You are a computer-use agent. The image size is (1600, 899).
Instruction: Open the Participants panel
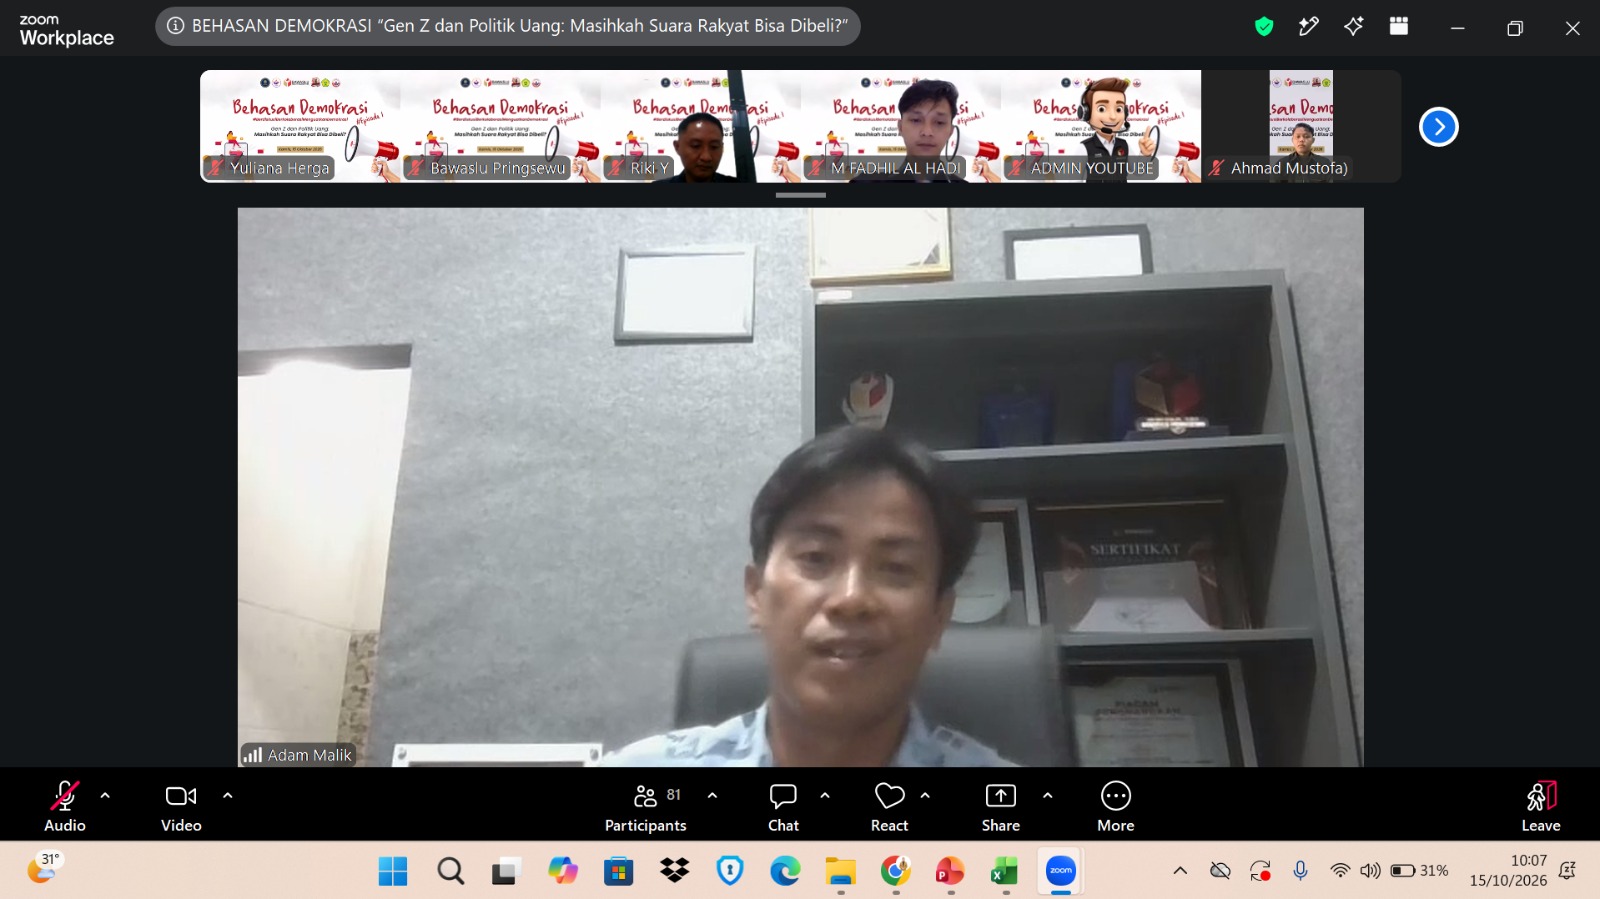(x=646, y=806)
